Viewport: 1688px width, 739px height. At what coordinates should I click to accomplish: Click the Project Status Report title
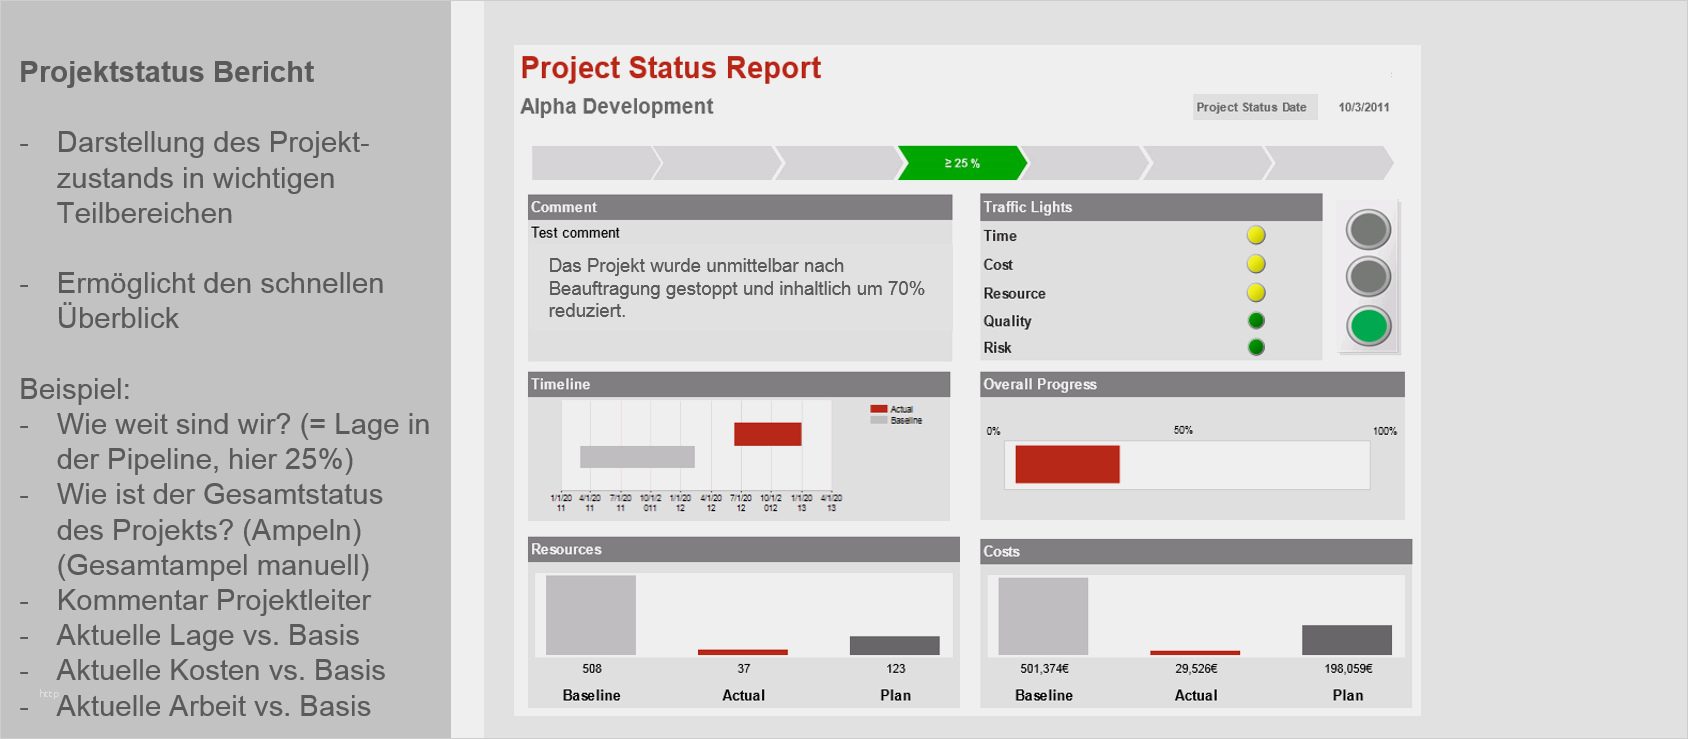click(x=671, y=67)
